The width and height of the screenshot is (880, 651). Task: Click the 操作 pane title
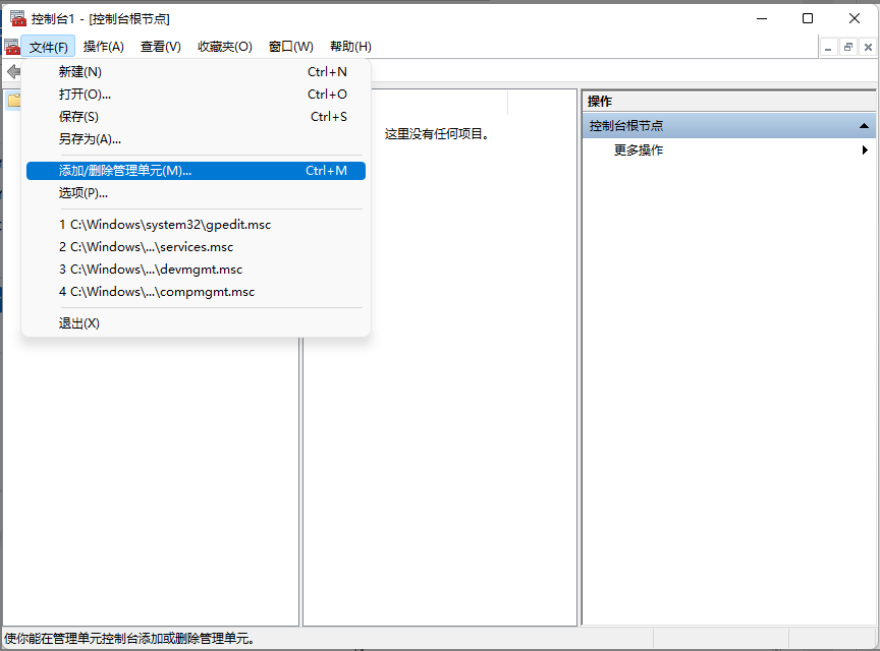[x=599, y=102]
